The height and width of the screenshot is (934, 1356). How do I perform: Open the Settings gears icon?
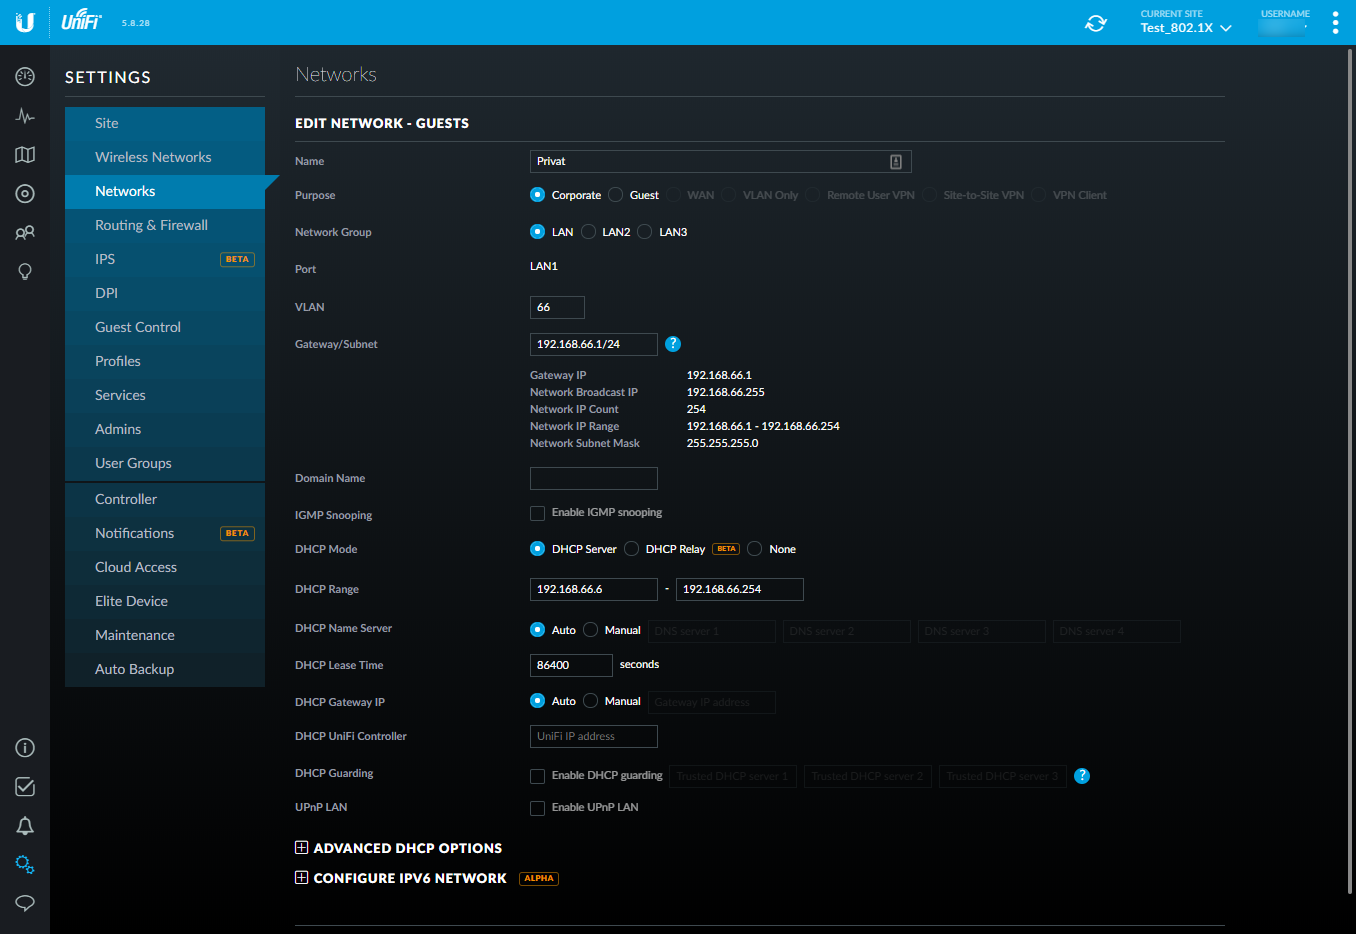pyautogui.click(x=25, y=865)
